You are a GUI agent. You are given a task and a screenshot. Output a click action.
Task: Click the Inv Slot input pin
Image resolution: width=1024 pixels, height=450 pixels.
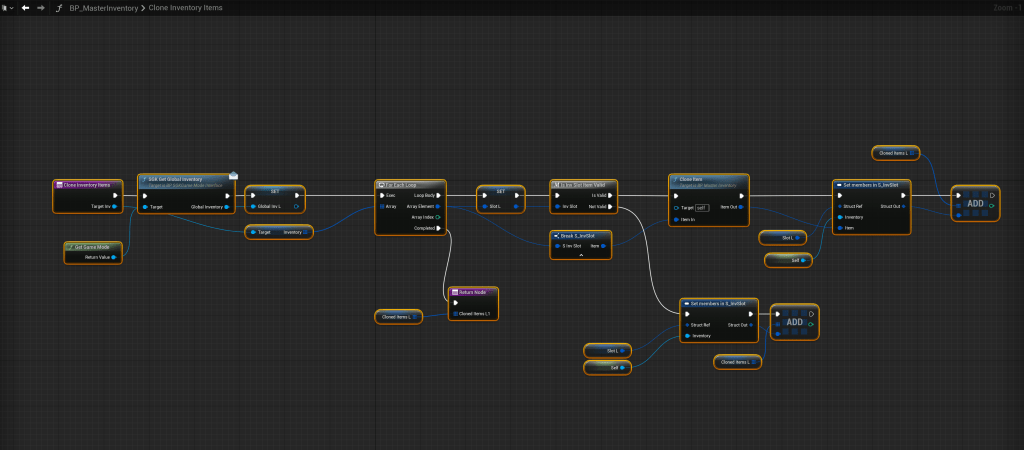[557, 206]
